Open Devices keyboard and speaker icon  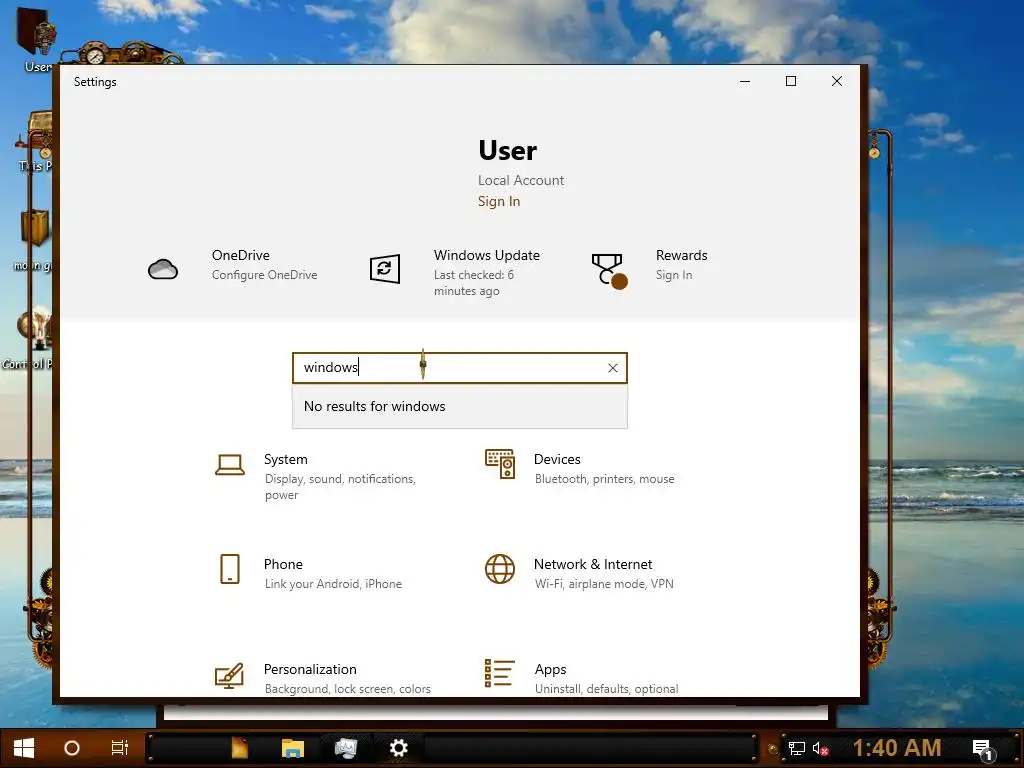tap(500, 464)
